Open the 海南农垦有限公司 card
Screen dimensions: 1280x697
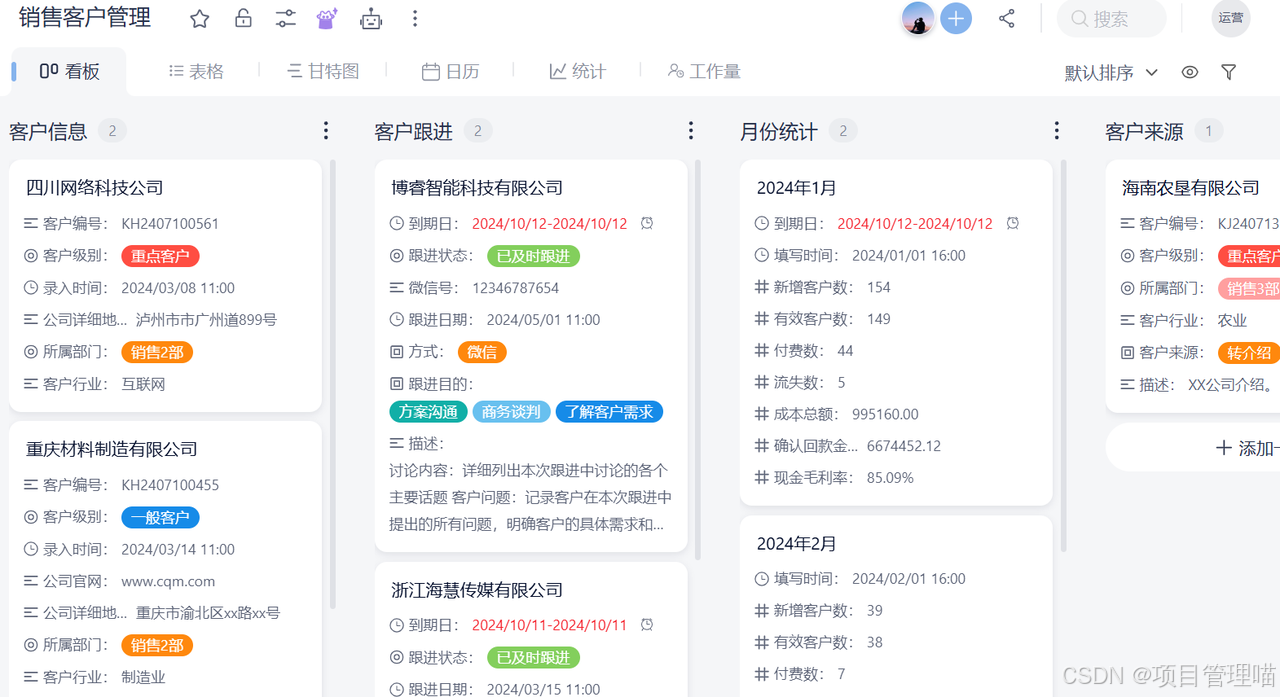[x=1193, y=285]
